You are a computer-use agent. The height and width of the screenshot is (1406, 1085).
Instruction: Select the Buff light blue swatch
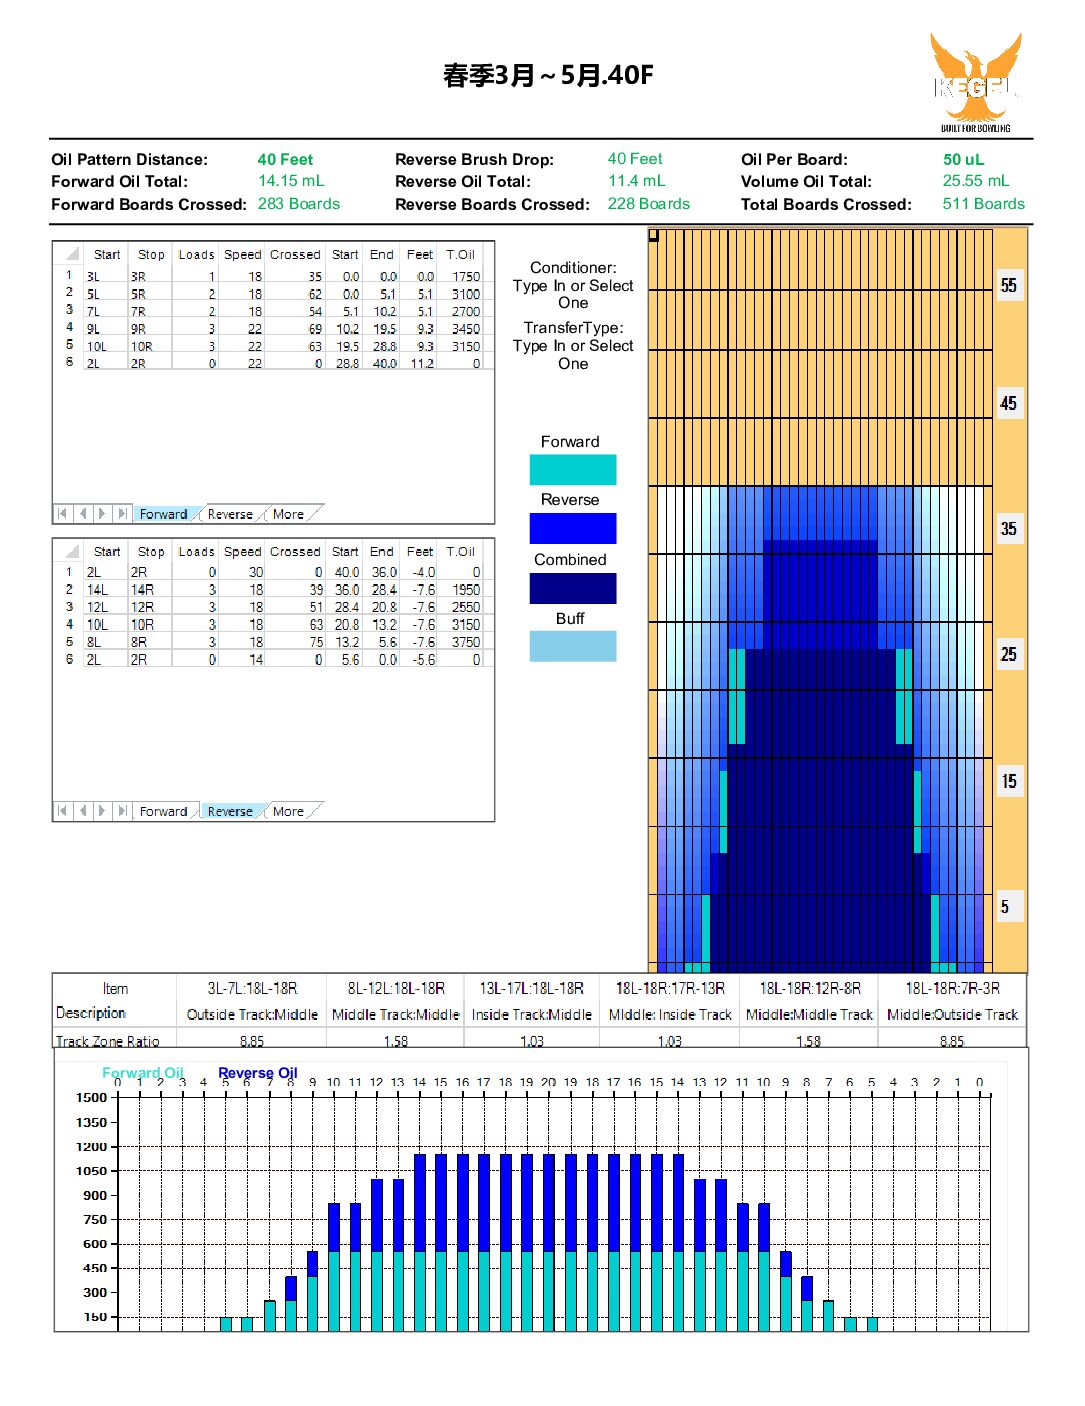pos(572,646)
